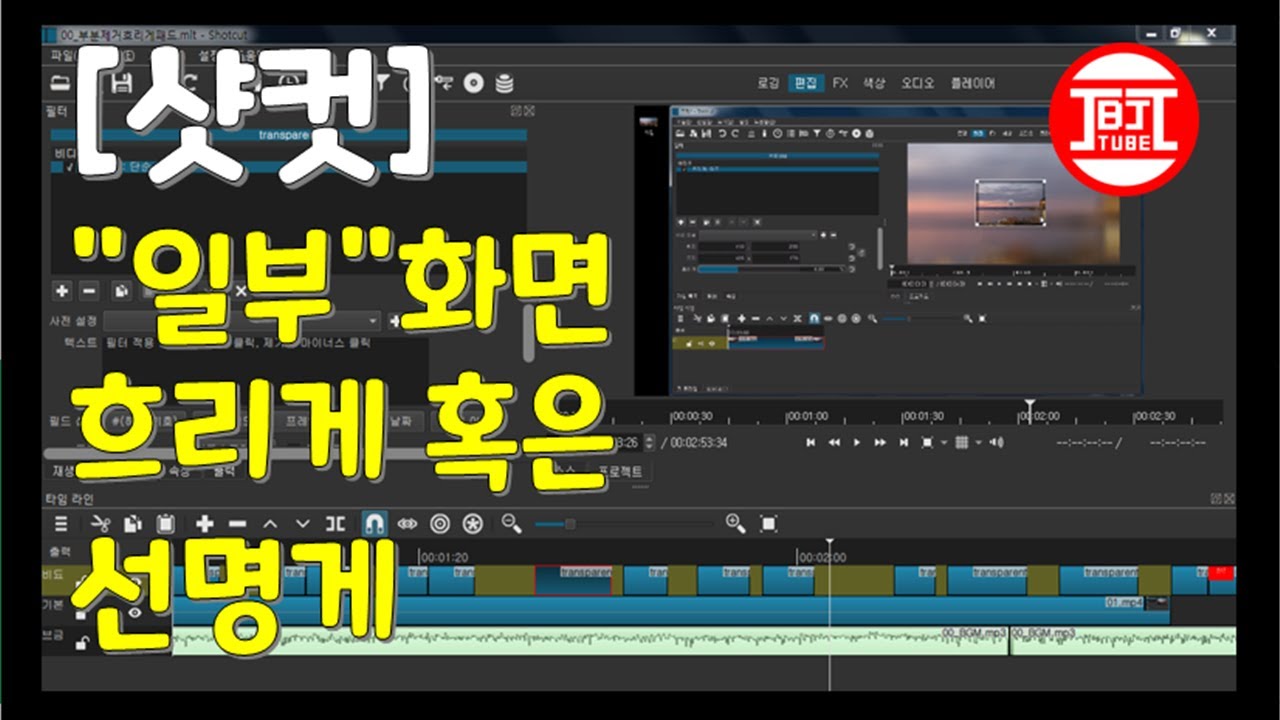The width and height of the screenshot is (1280, 720).
Task: Switch to the 오디오 layout
Action: 918,83
